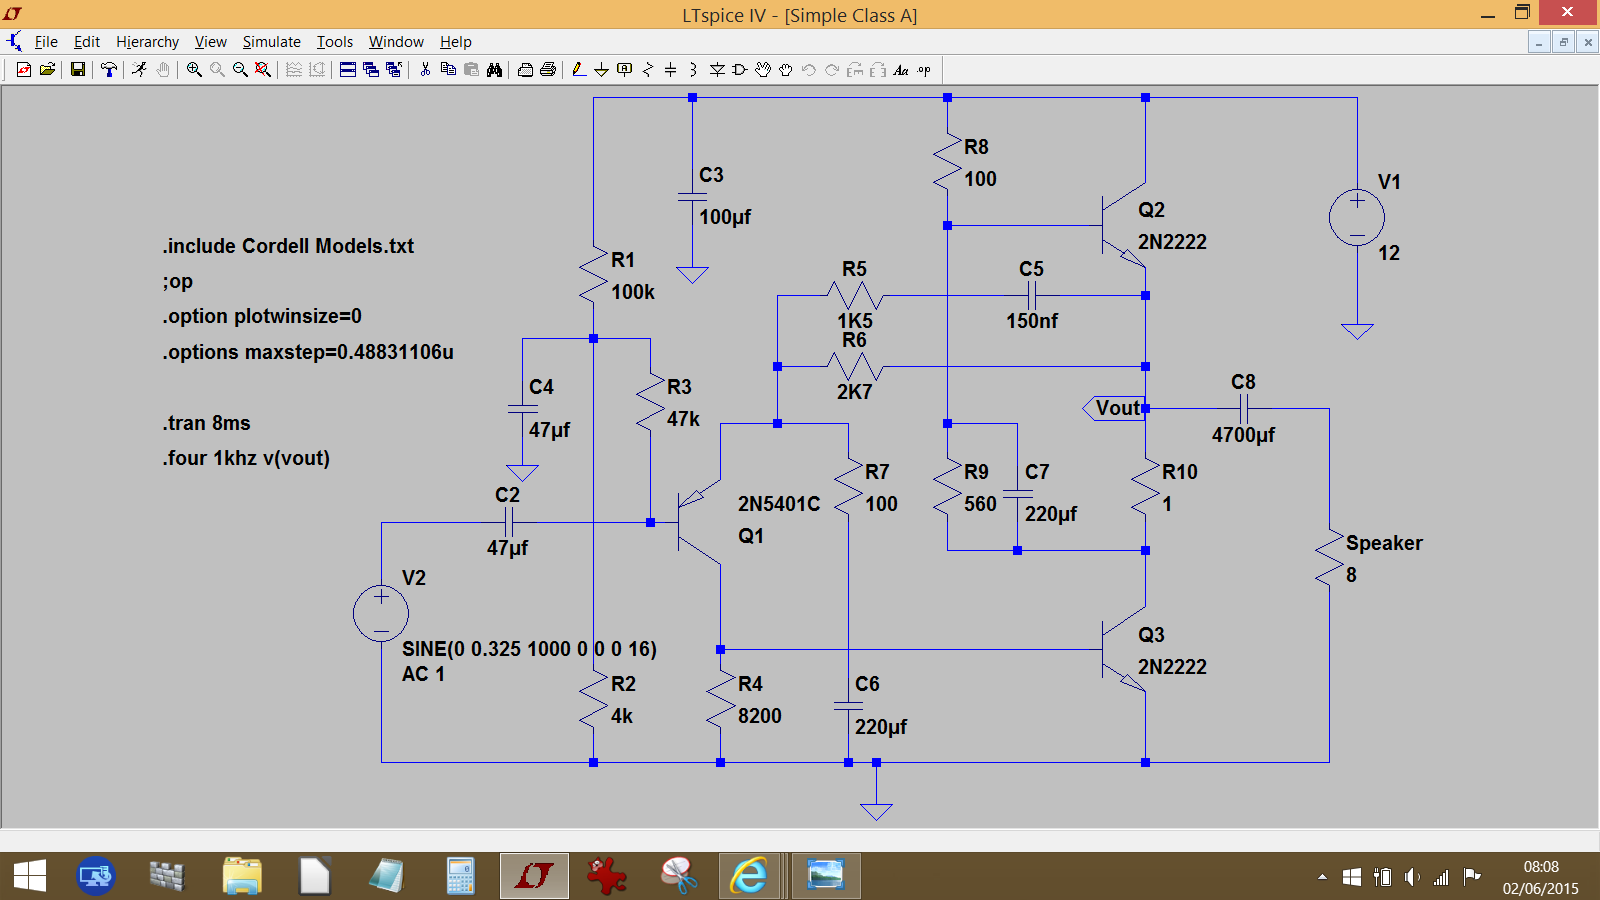
Task: Select the Ground symbol tool
Action: click(x=601, y=69)
